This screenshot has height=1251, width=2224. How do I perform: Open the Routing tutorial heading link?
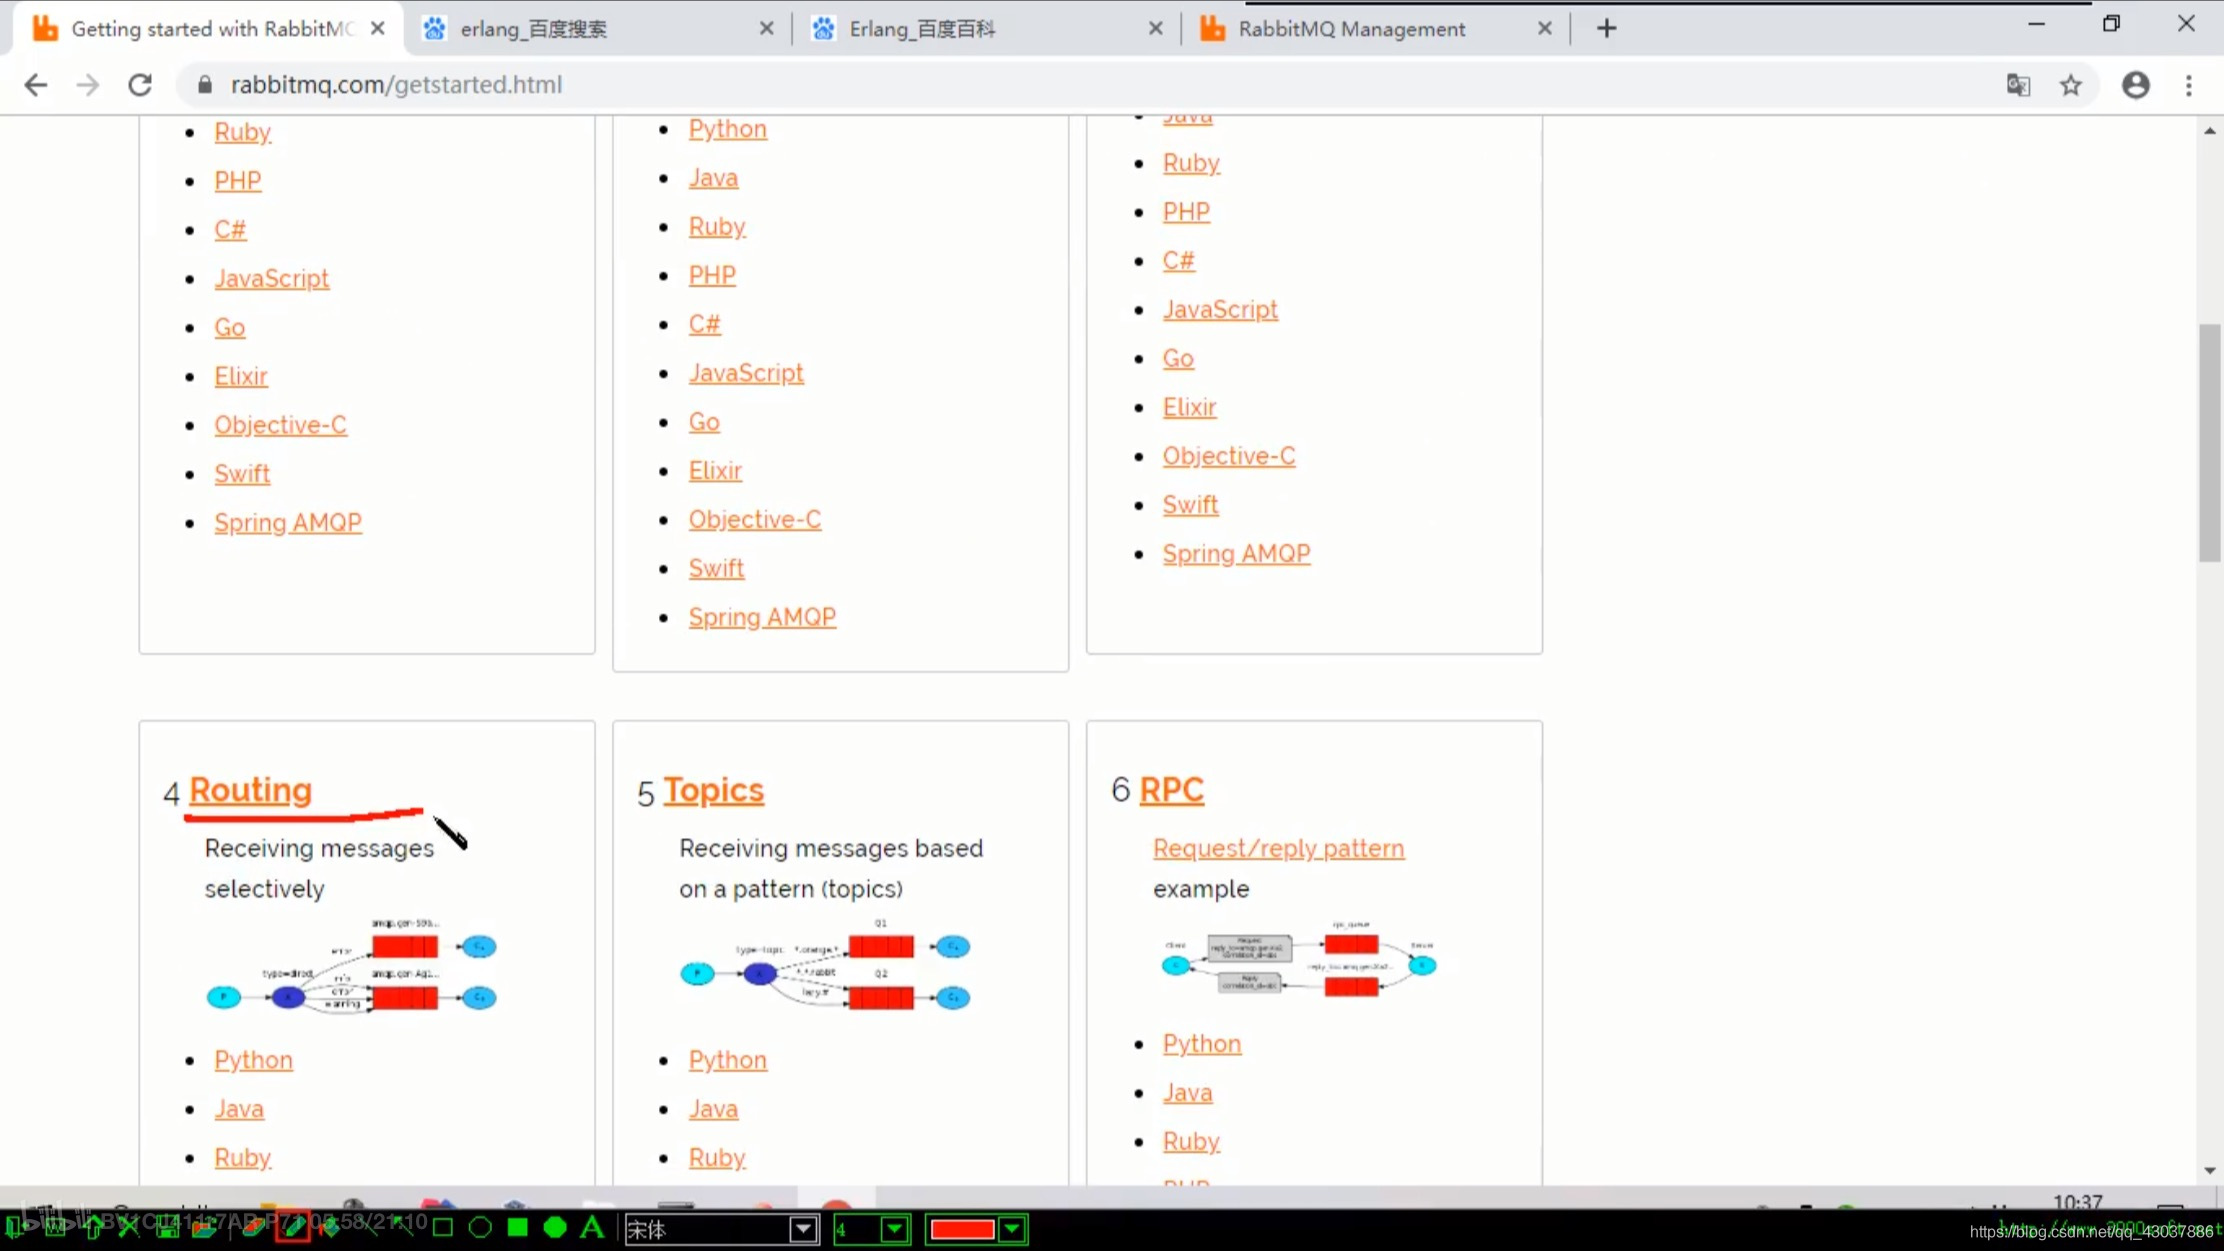(x=250, y=790)
